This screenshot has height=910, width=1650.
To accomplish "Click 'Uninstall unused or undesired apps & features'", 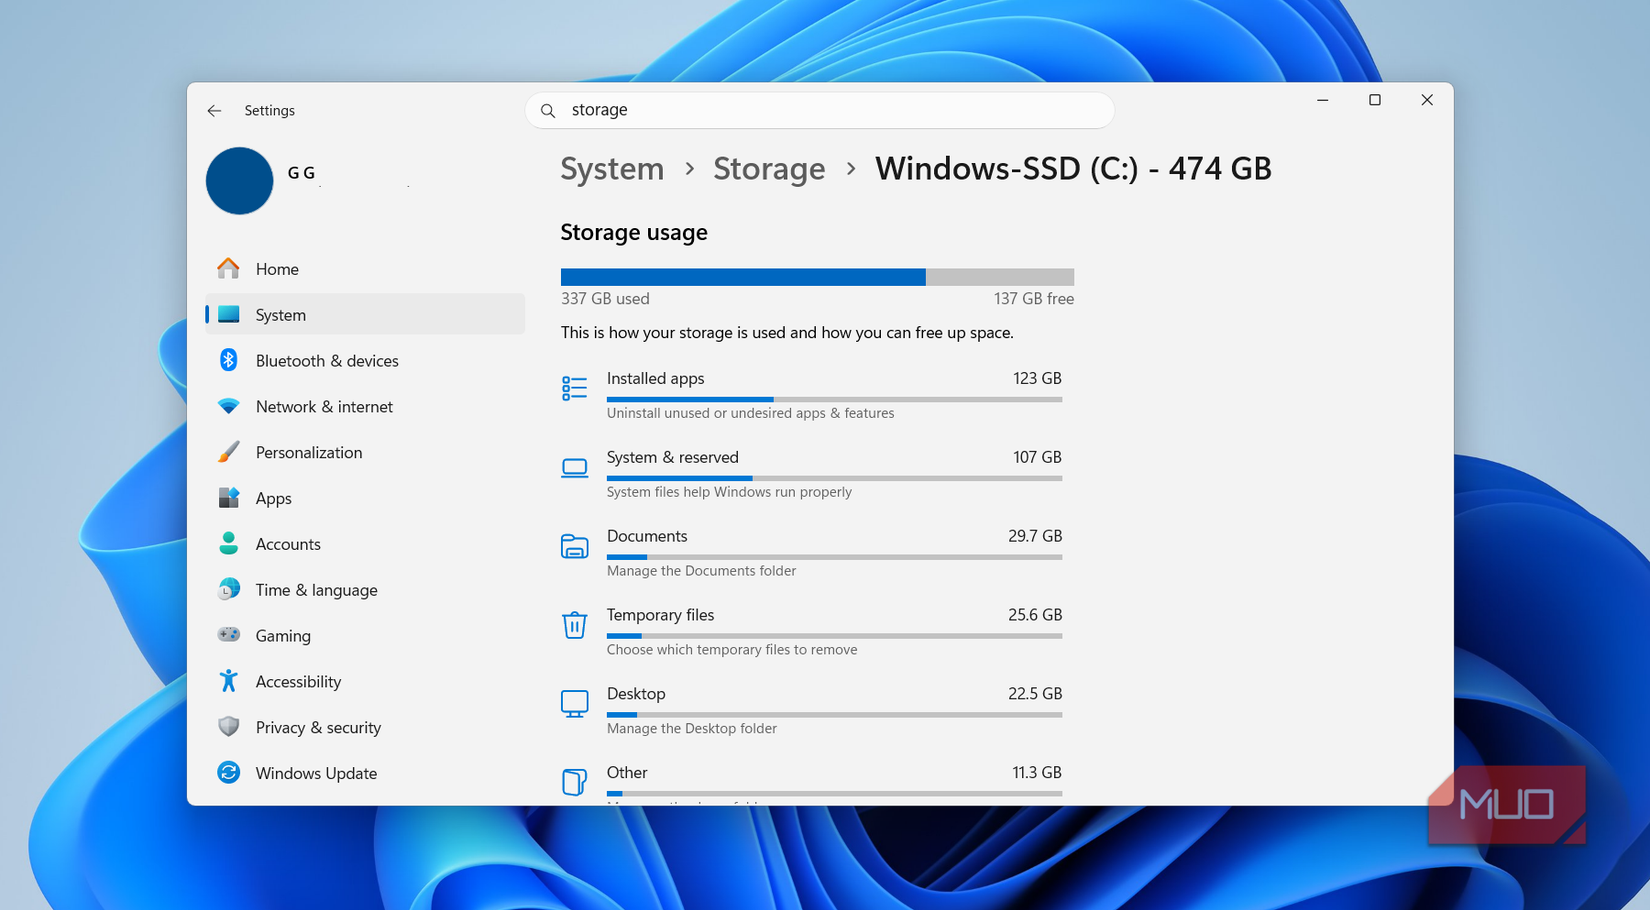I will pyautogui.click(x=750, y=413).
